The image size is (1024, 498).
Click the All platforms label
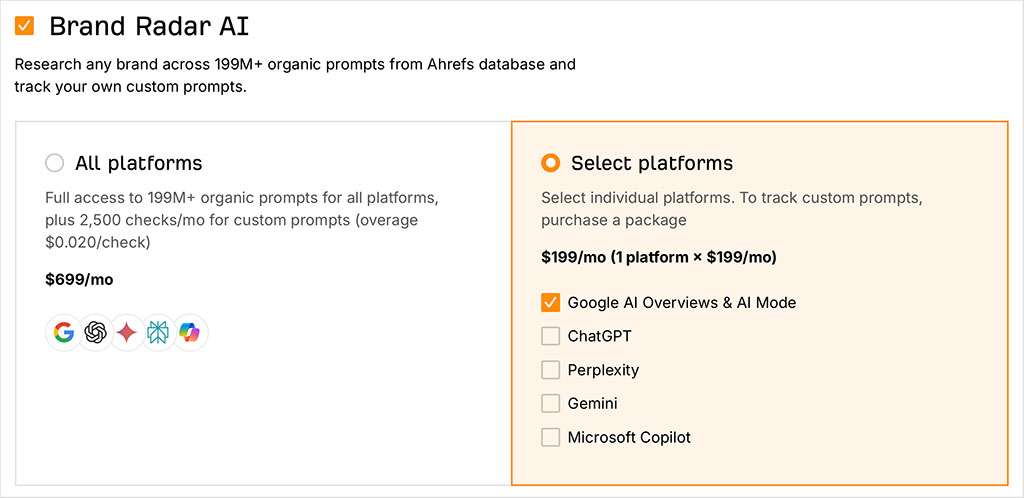click(138, 163)
